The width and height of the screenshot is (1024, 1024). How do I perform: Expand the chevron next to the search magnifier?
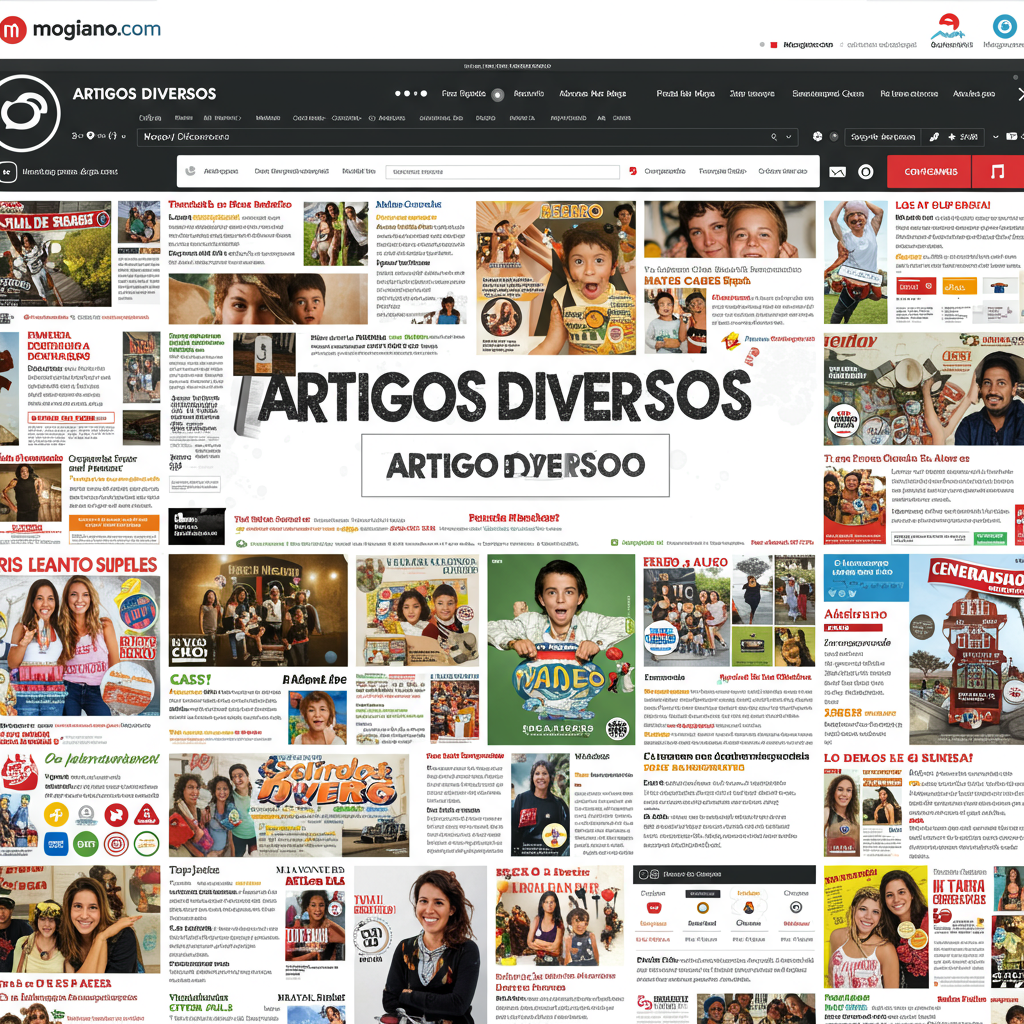coord(789,137)
